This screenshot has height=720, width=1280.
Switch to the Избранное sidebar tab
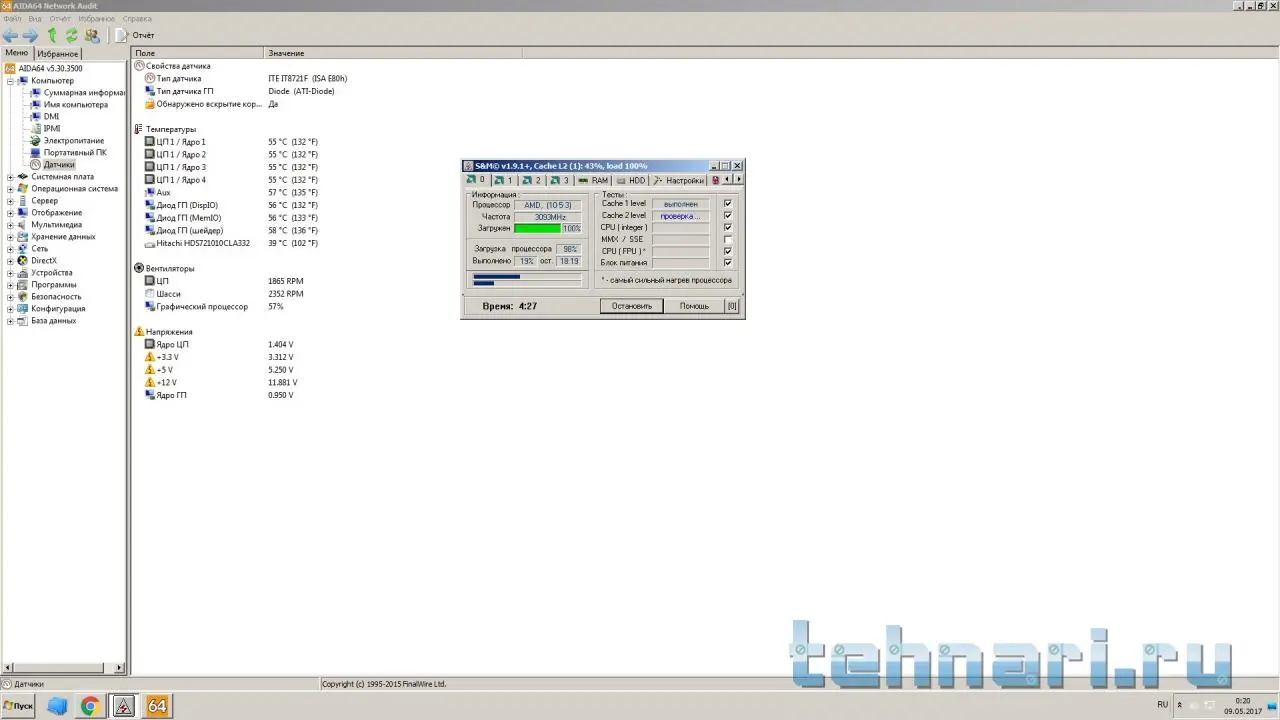(58, 53)
